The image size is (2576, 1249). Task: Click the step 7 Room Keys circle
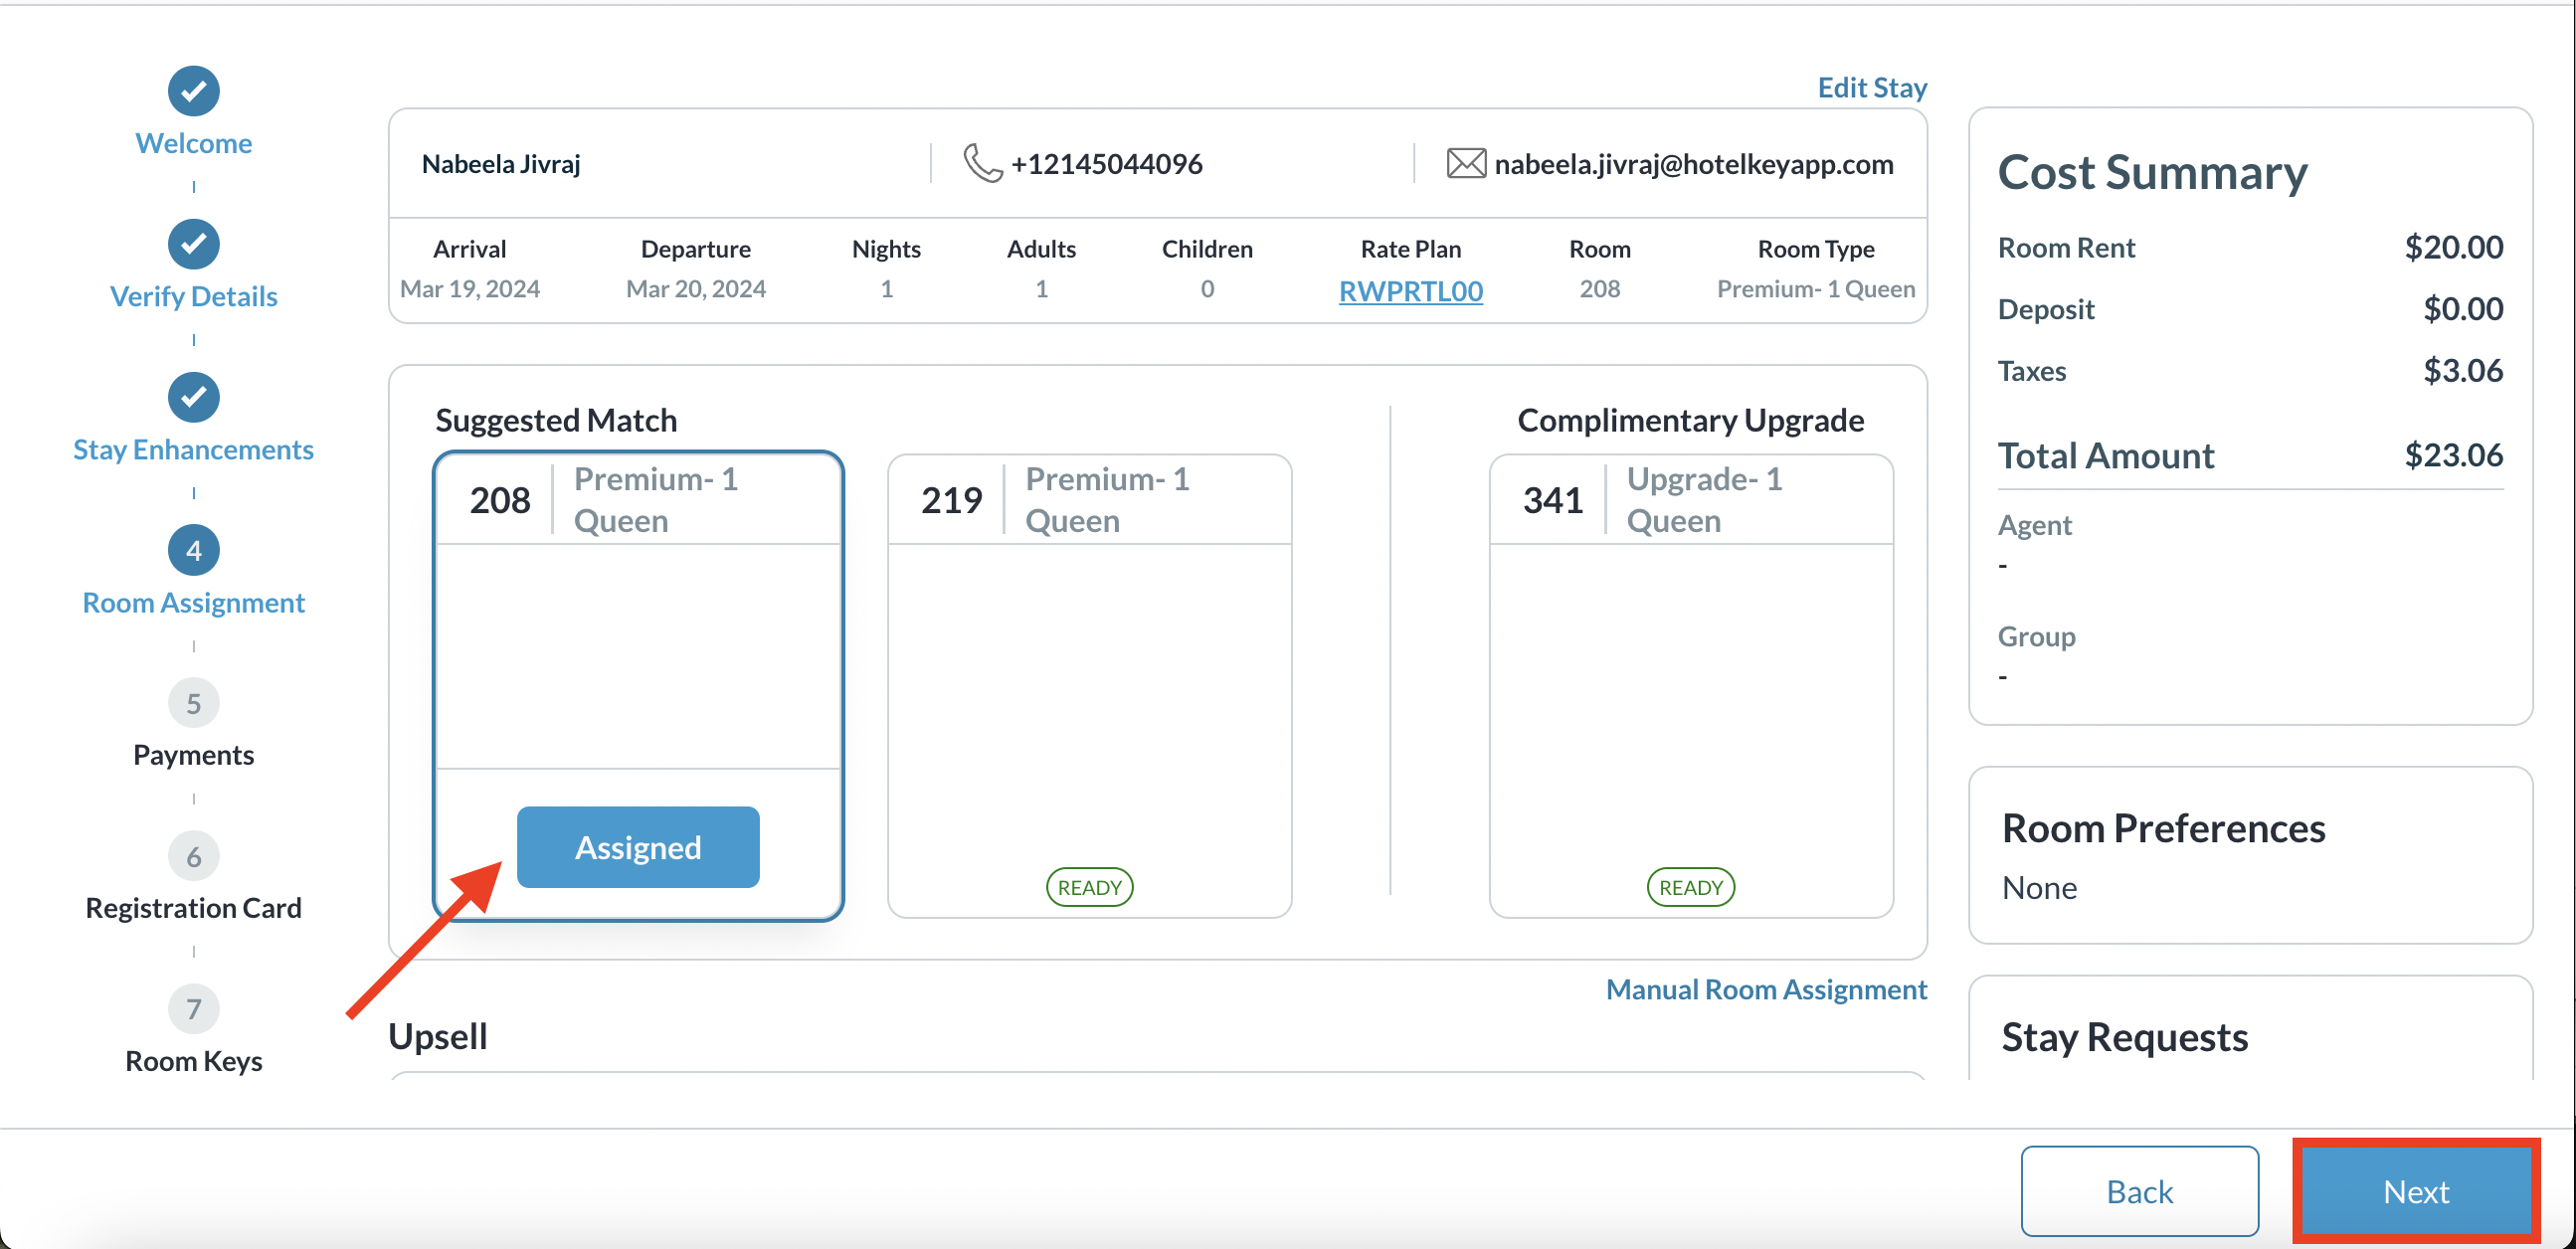(193, 1009)
